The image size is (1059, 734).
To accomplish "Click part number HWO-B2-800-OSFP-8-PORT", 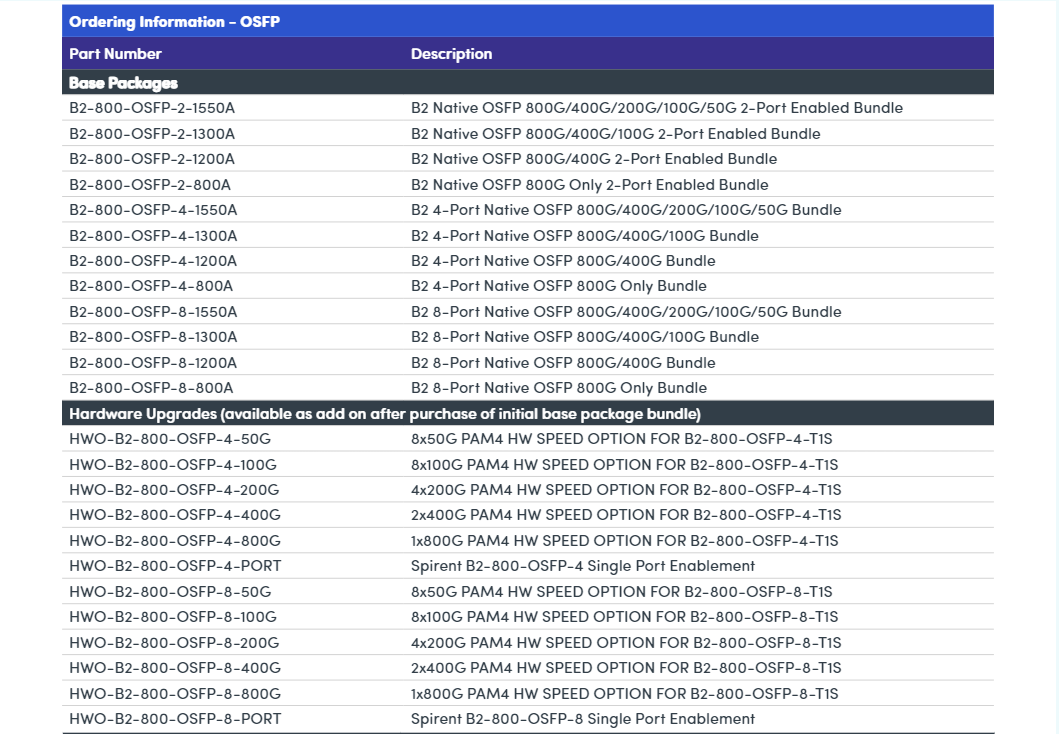I will tap(175, 719).
